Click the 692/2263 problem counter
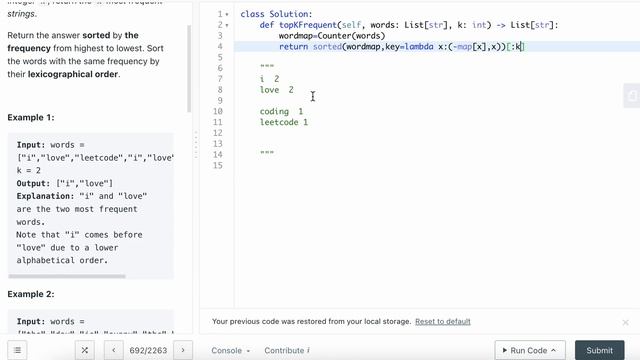640x360 pixels. click(x=148, y=350)
